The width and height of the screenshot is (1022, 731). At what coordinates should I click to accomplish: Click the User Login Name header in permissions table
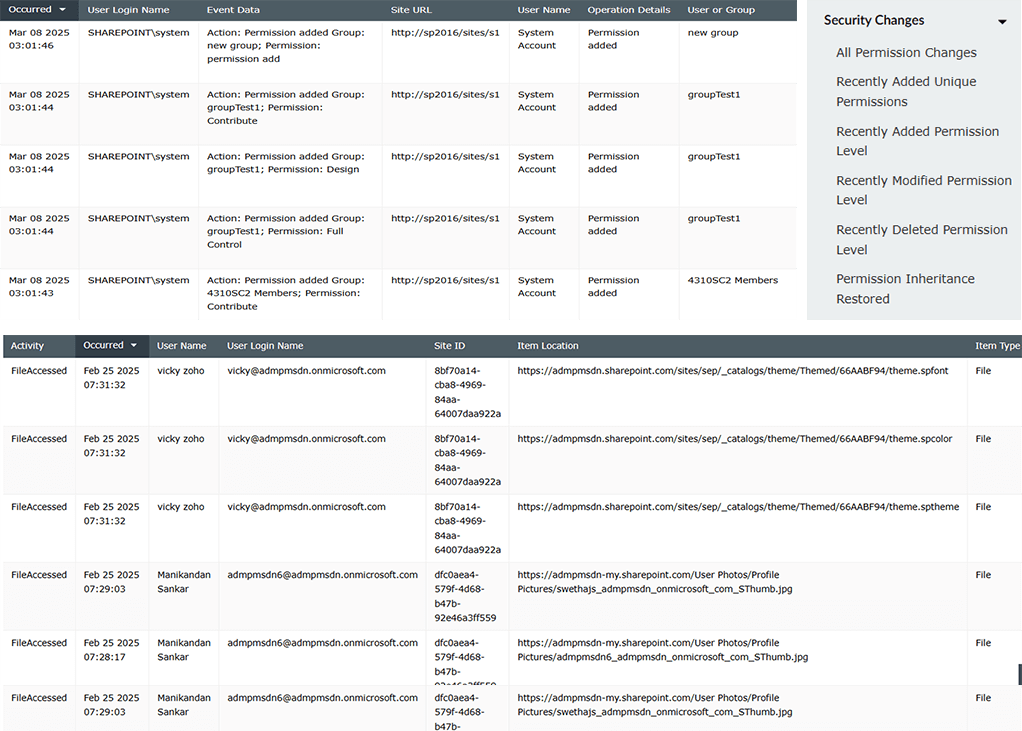tap(128, 10)
